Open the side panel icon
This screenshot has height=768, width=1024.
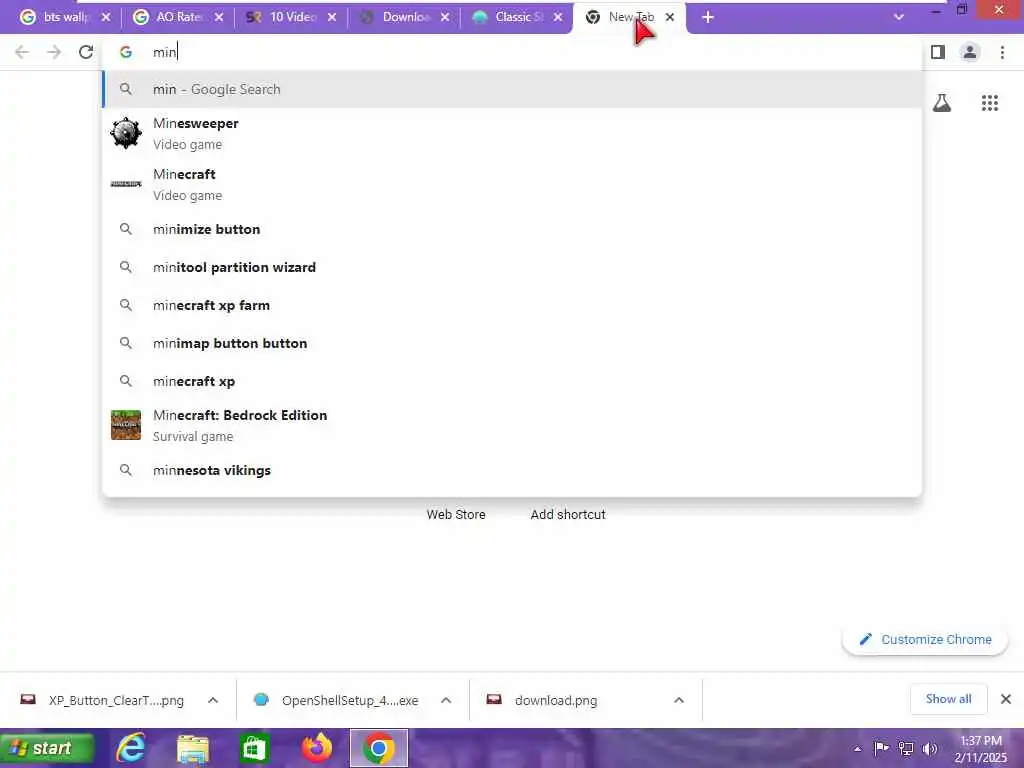click(938, 52)
